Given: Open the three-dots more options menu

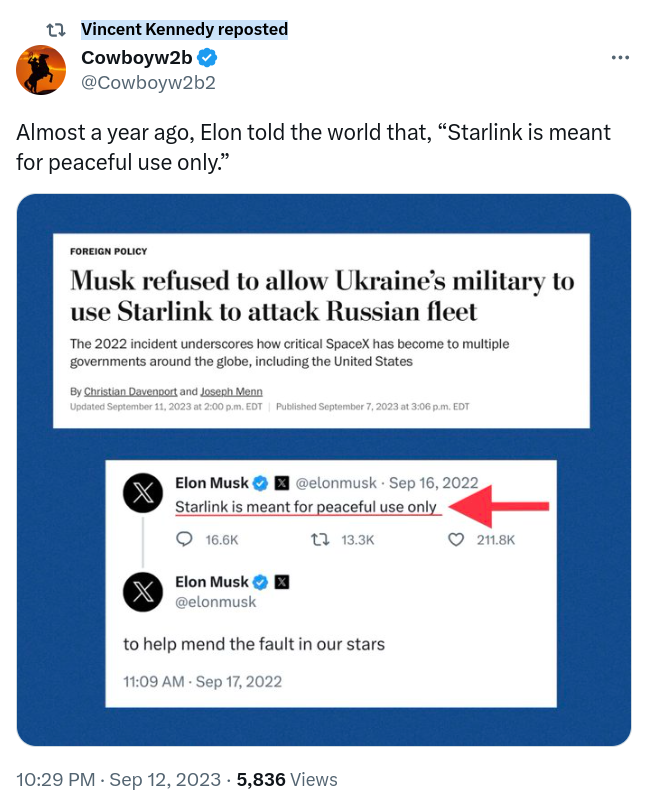Looking at the screenshot, I should point(620,58).
